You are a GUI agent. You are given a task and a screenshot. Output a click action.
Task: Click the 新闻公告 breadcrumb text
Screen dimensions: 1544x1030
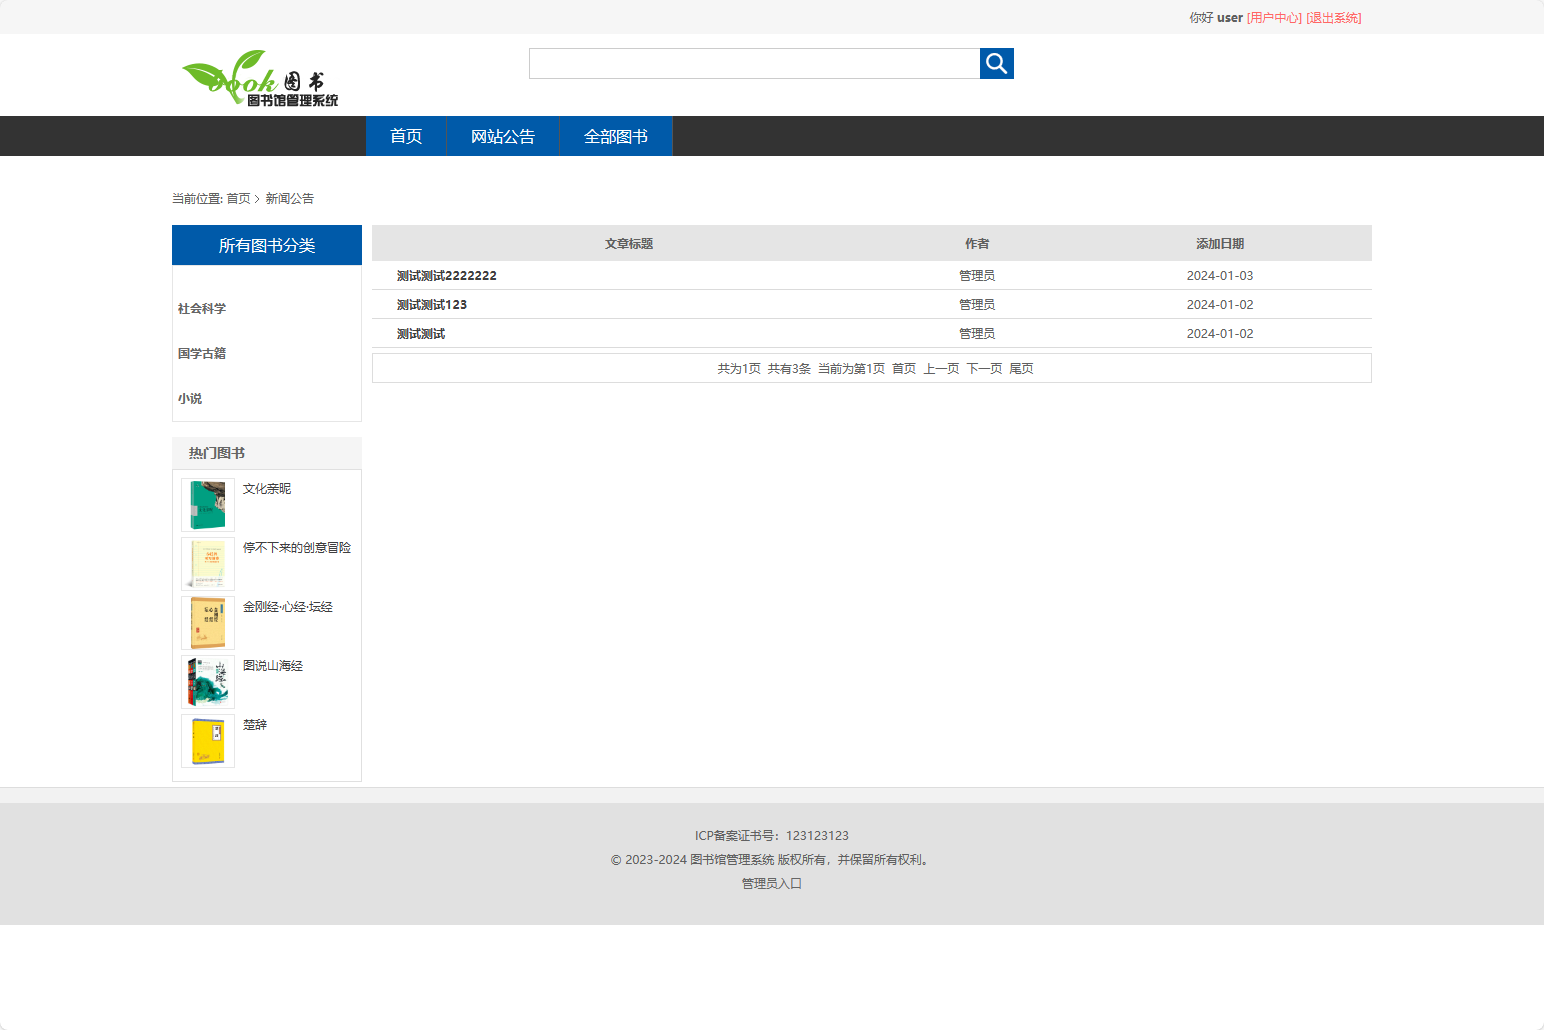tap(290, 199)
